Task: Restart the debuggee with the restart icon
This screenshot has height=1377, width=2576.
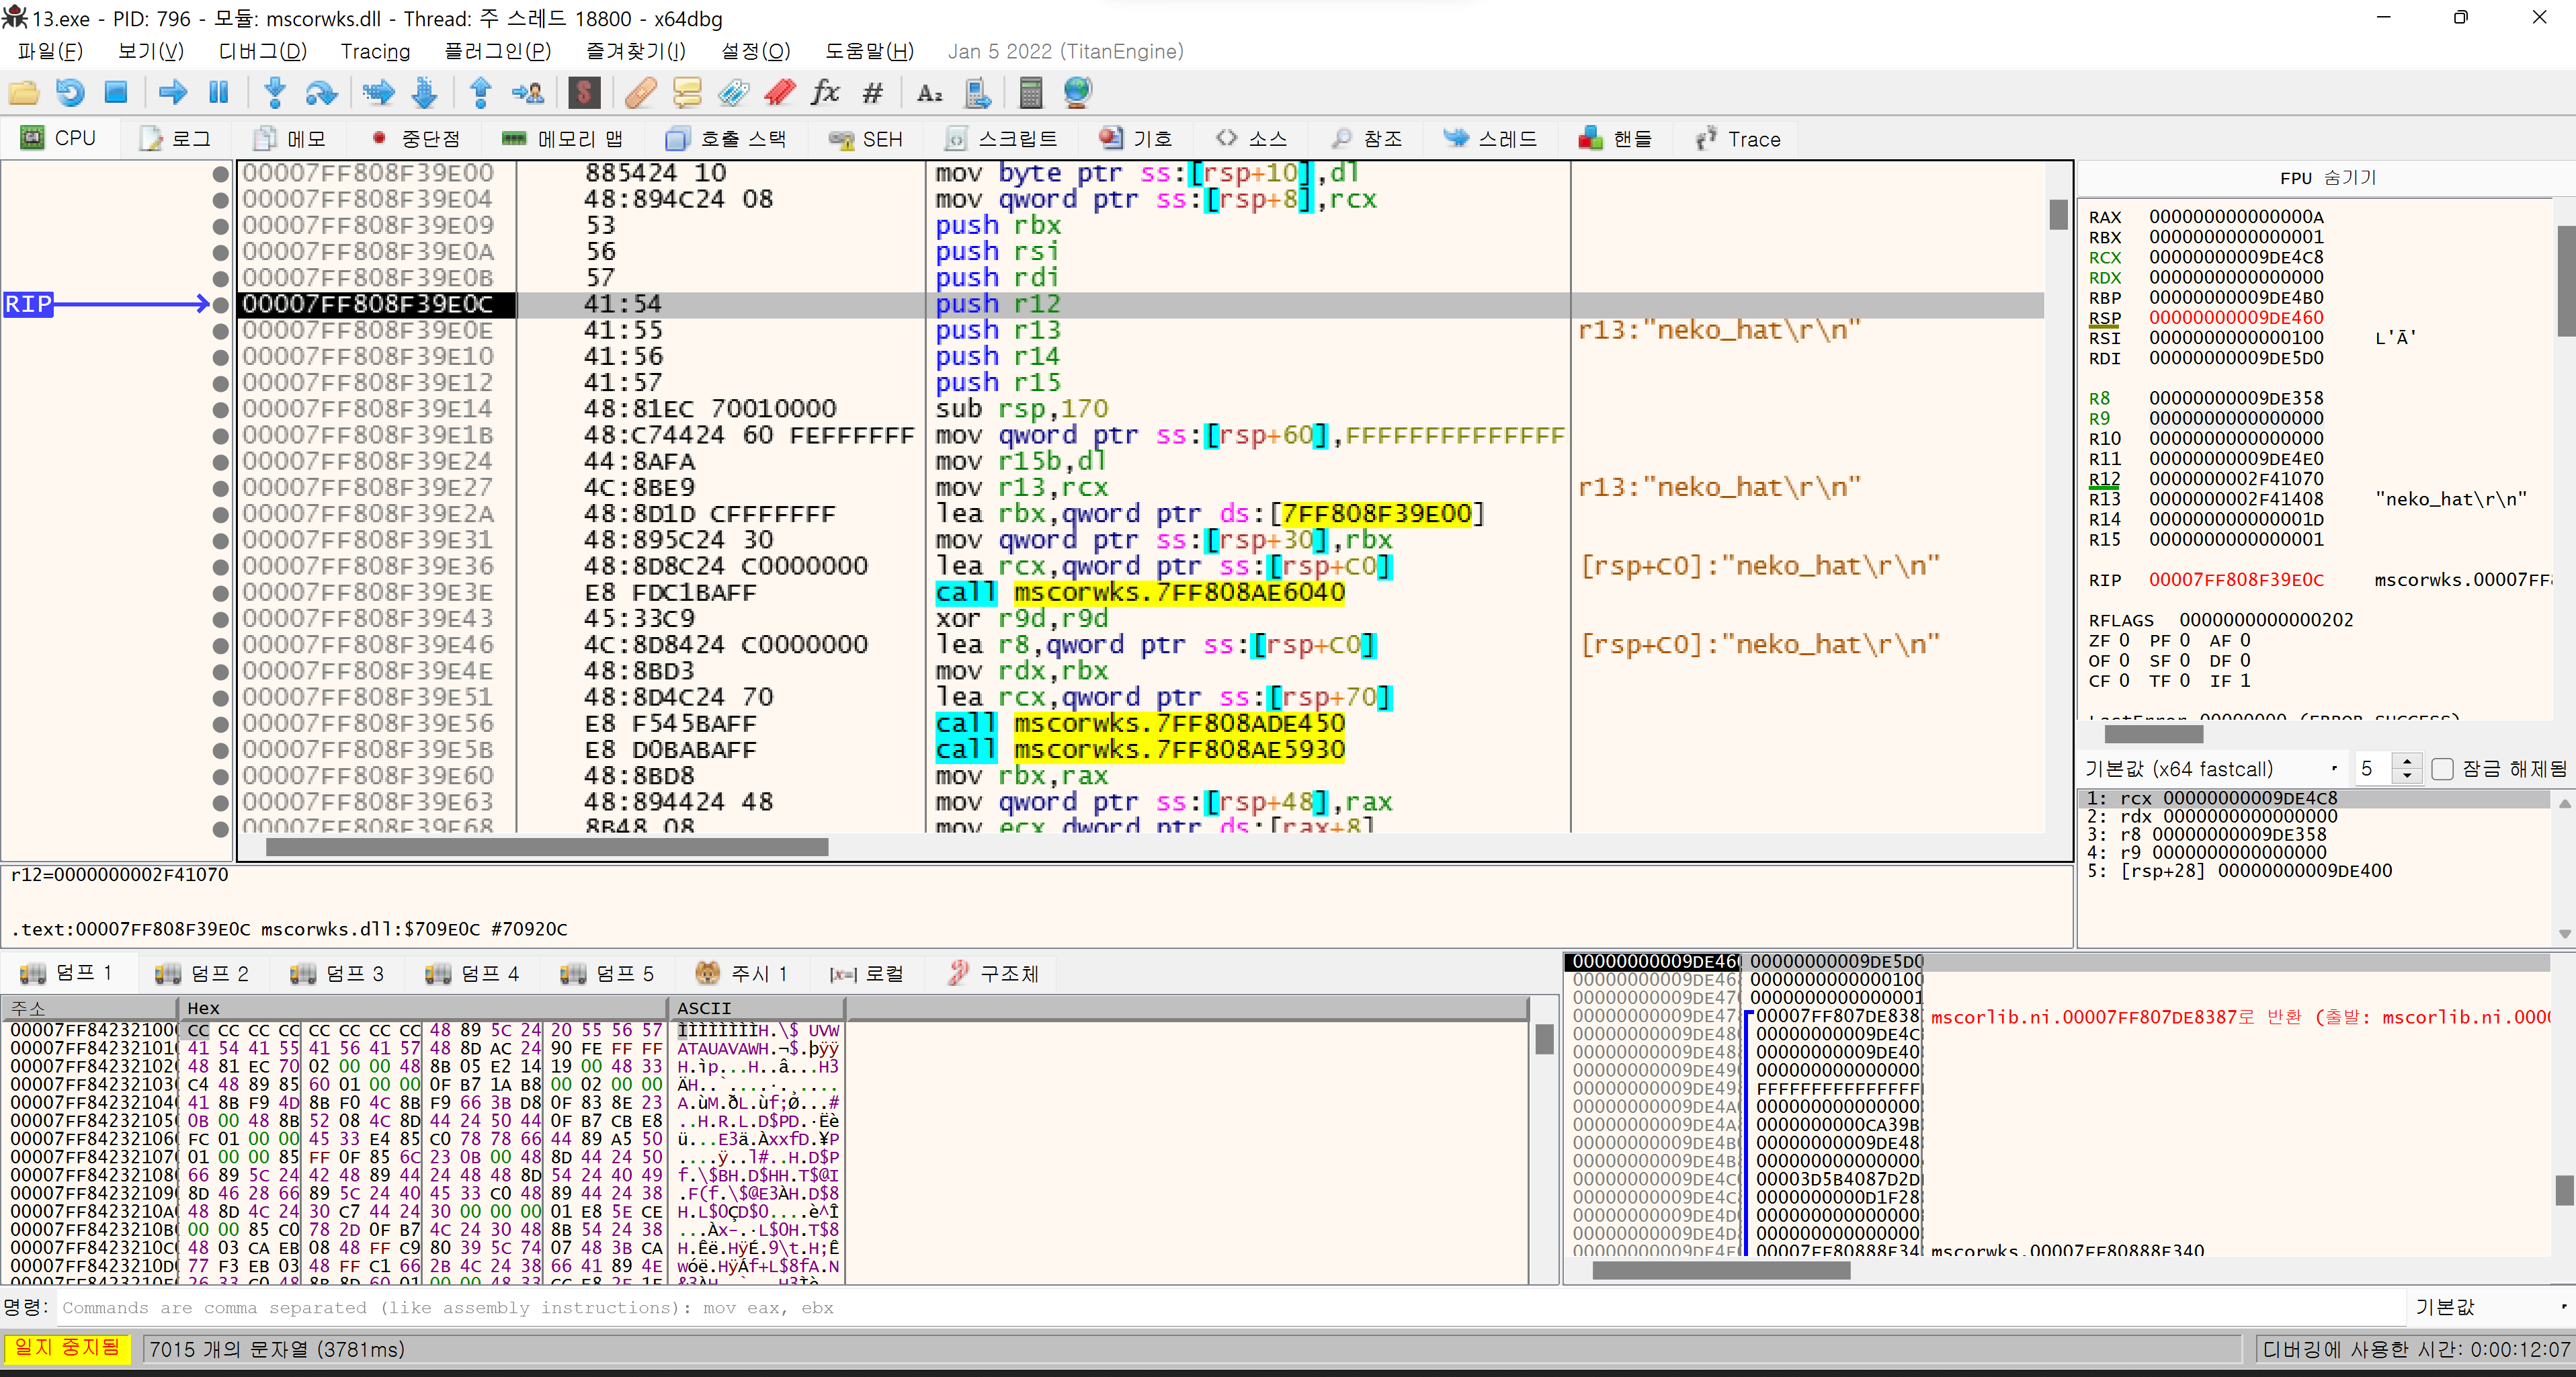Action: click(x=70, y=93)
